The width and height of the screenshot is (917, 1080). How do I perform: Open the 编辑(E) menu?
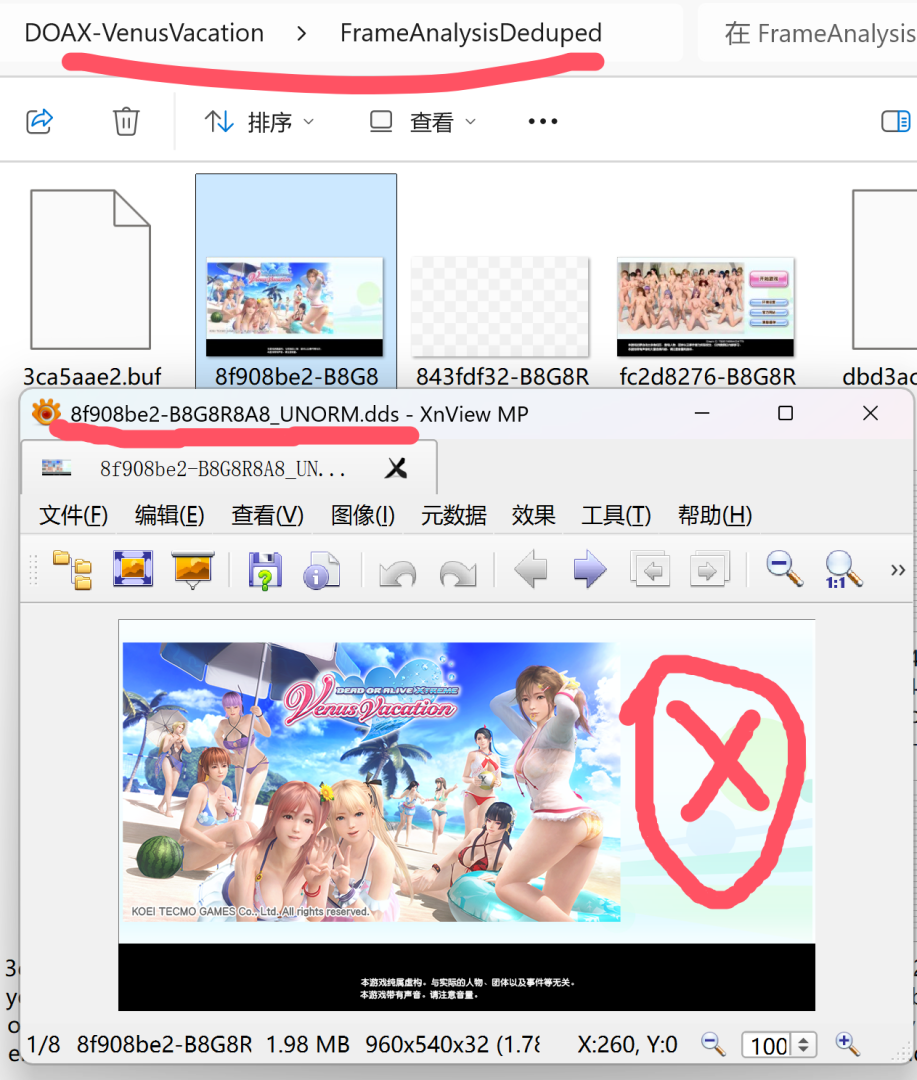(169, 515)
